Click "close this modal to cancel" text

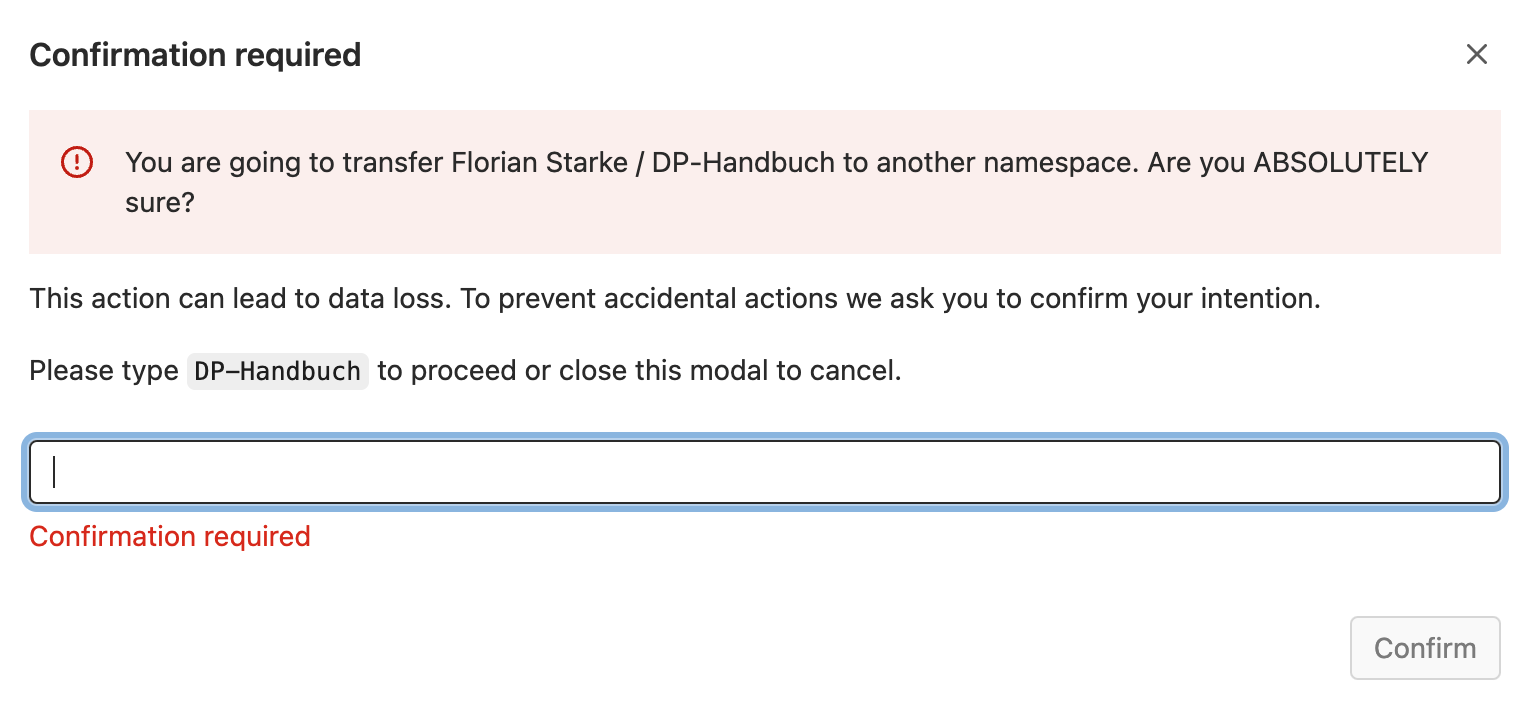click(x=730, y=371)
